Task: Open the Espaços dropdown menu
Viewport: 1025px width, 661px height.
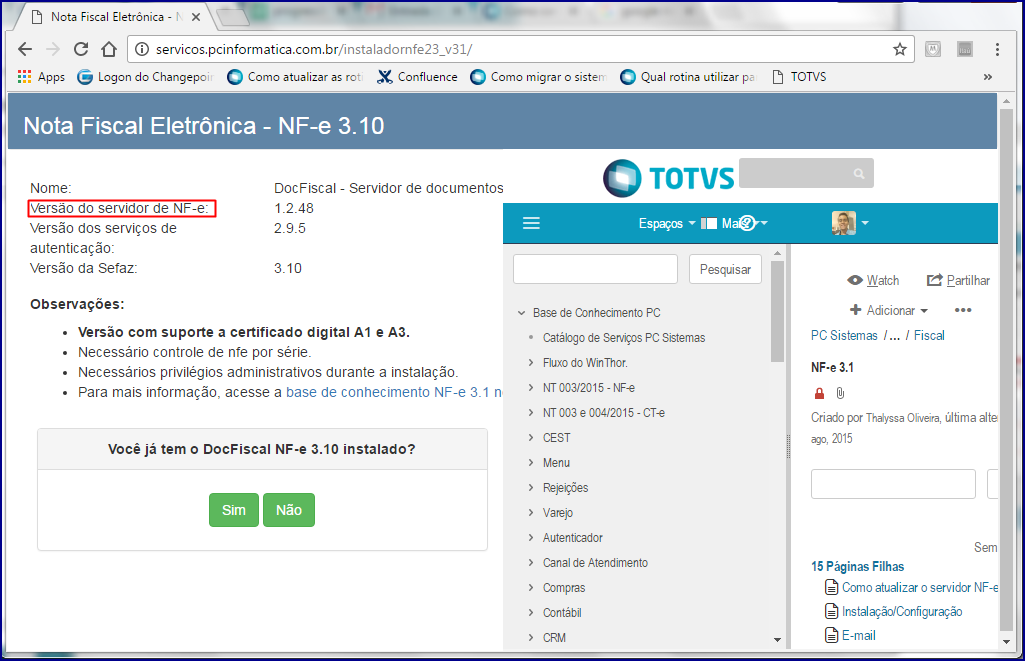Action: [667, 224]
